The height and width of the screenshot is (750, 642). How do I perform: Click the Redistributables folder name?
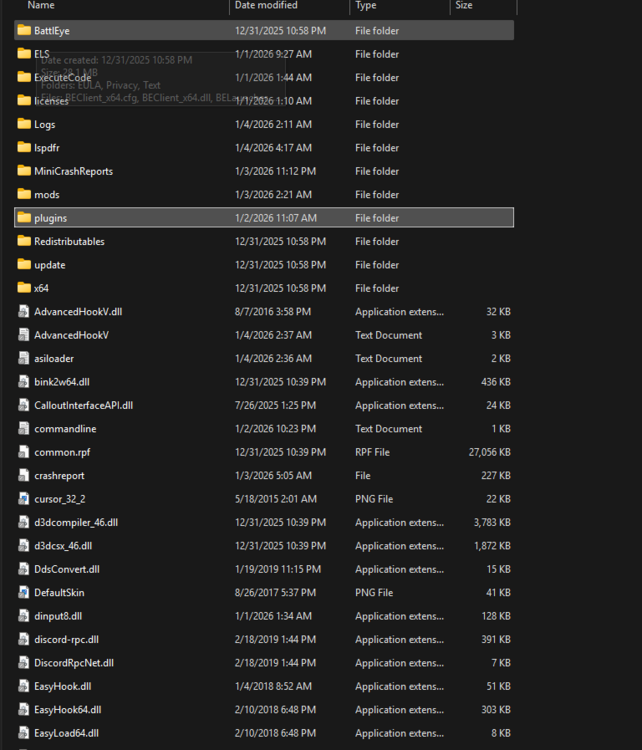(69, 242)
